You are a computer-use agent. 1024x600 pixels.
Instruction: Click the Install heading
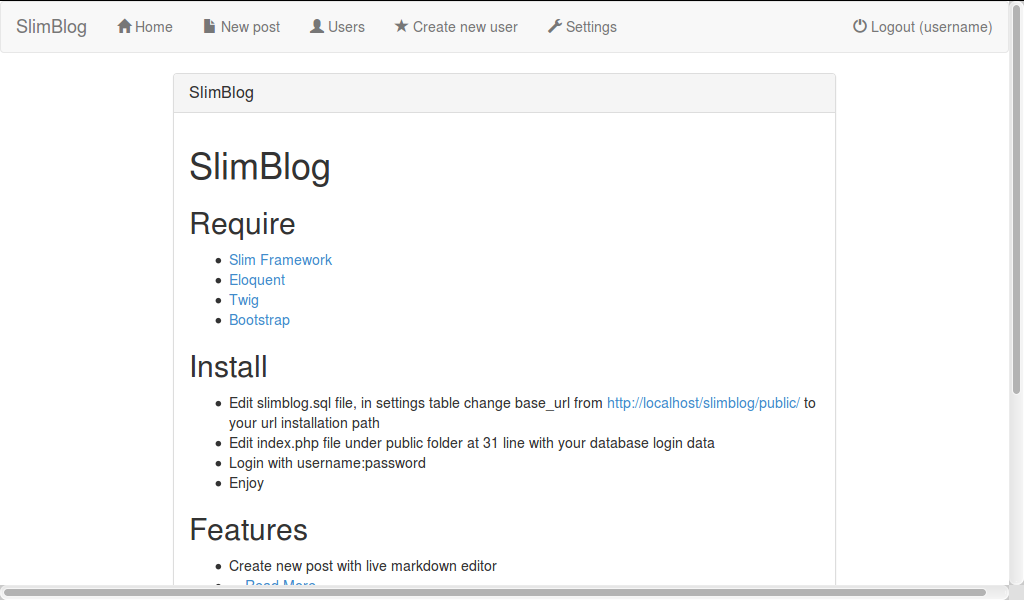tap(228, 366)
